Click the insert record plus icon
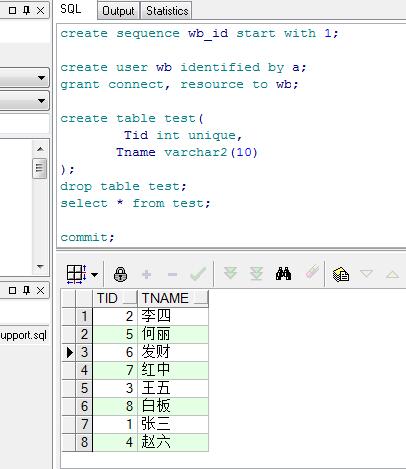Screen dimensions: 406x469 146,275
